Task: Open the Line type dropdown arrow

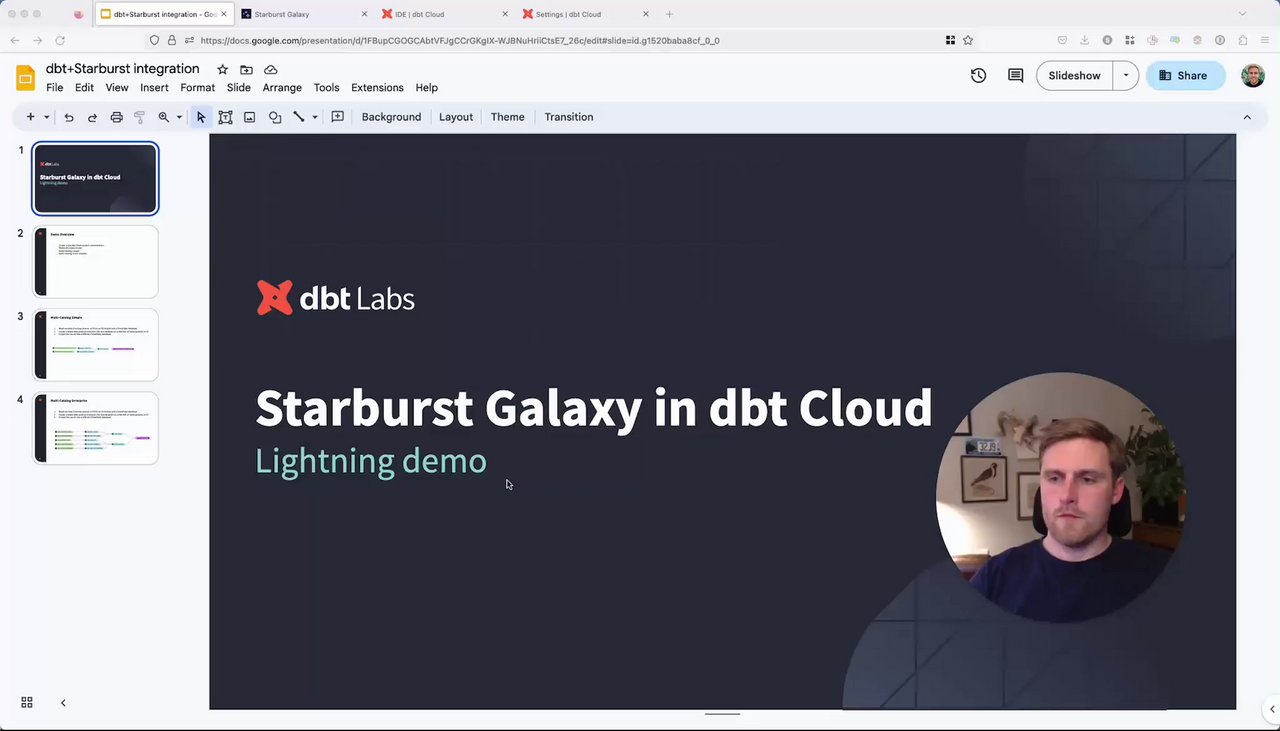Action: pyautogui.click(x=315, y=117)
